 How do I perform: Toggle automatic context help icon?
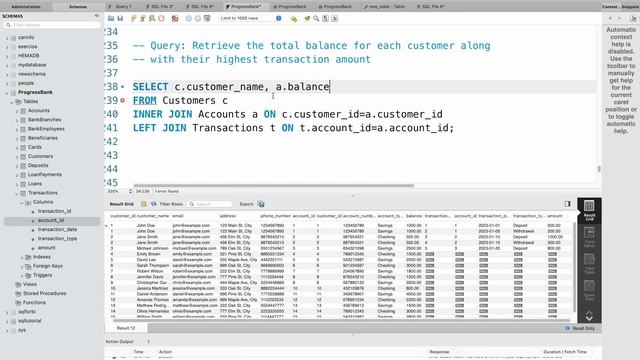tap(633, 18)
